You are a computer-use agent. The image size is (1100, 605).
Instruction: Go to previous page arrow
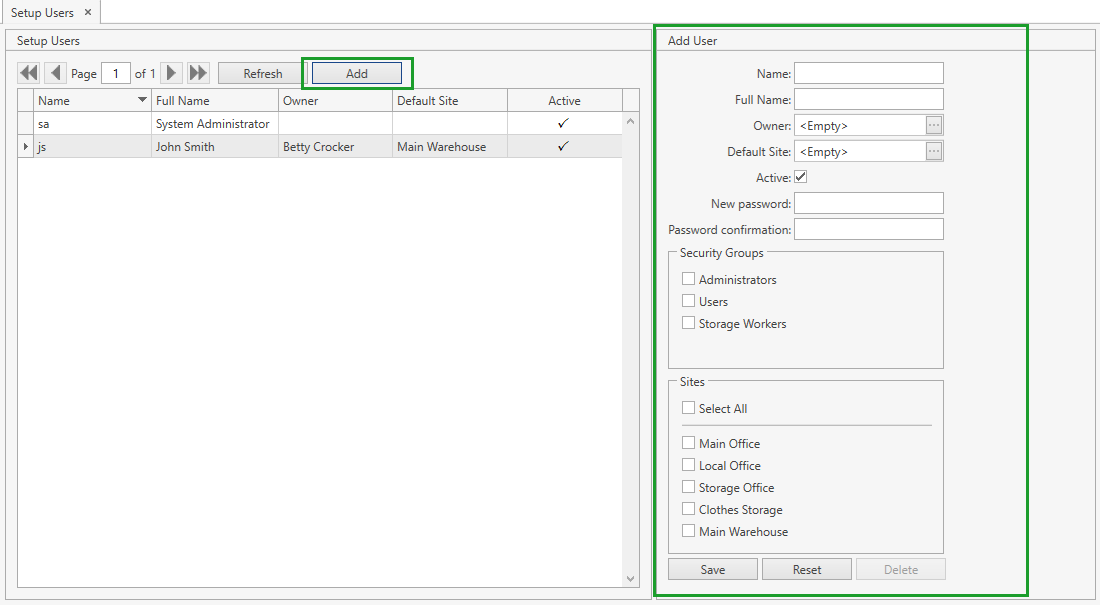point(55,73)
